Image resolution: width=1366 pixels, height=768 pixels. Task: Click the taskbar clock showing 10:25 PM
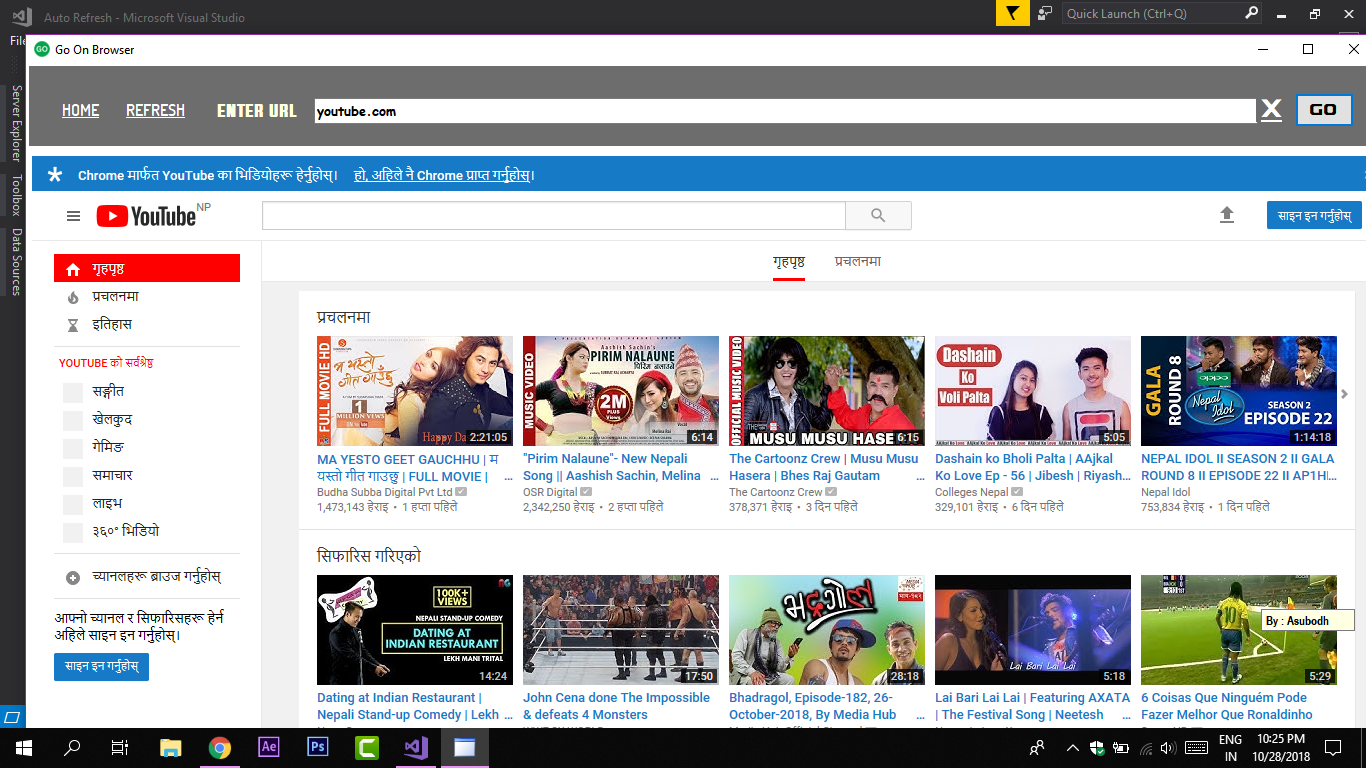point(1283,747)
